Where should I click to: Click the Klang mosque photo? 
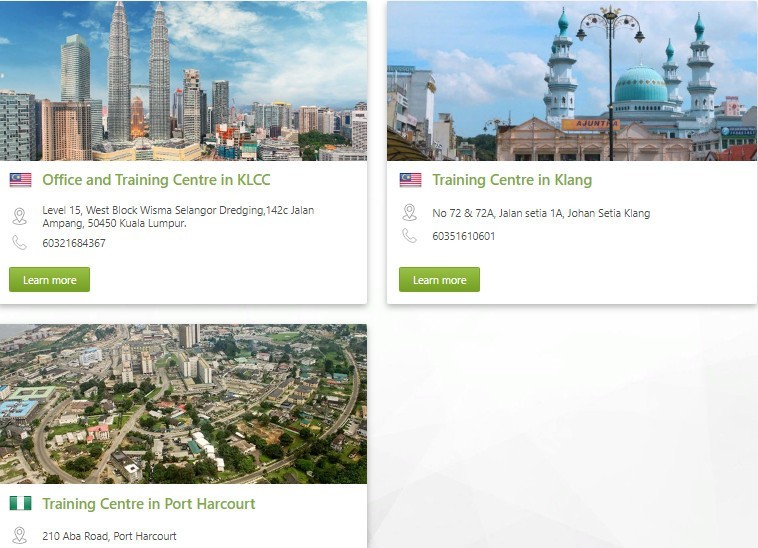[572, 81]
